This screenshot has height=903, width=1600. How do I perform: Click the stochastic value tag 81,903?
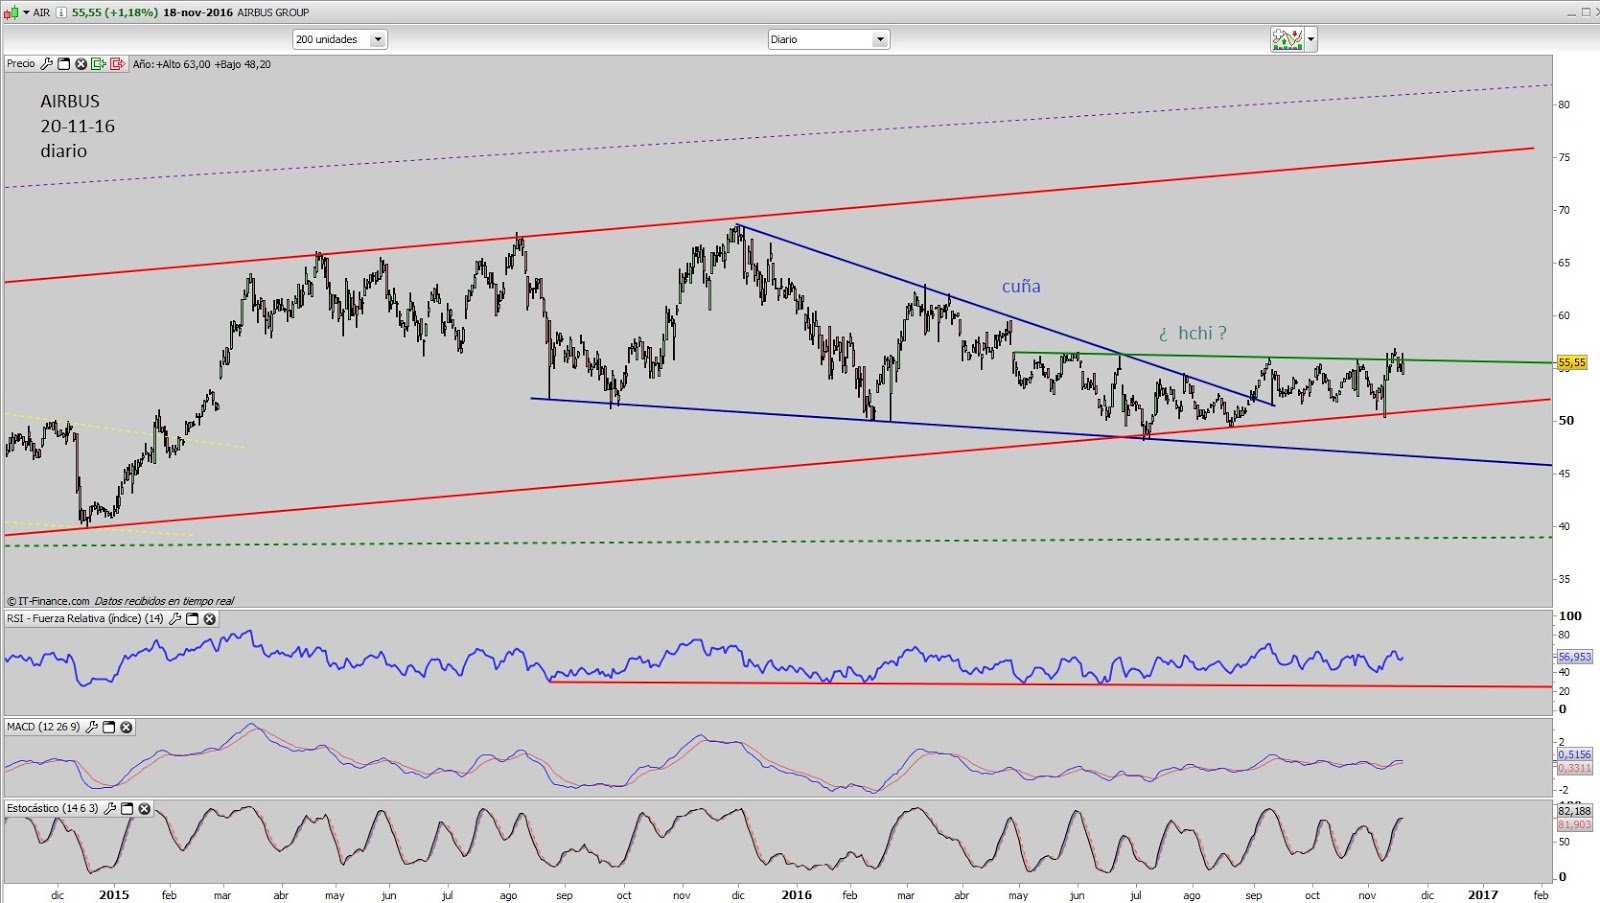1574,825
